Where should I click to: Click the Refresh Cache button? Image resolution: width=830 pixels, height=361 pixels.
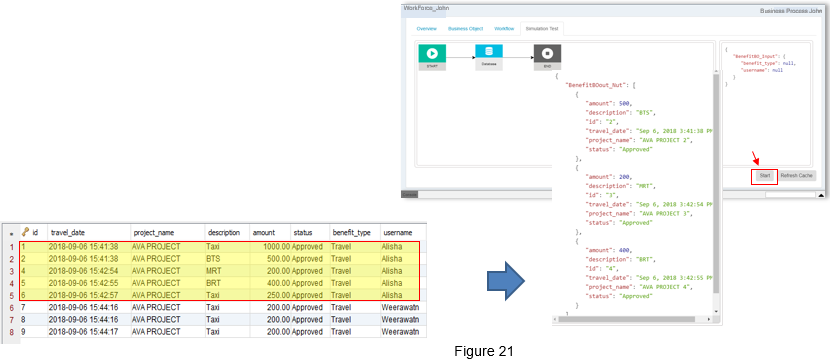point(796,176)
